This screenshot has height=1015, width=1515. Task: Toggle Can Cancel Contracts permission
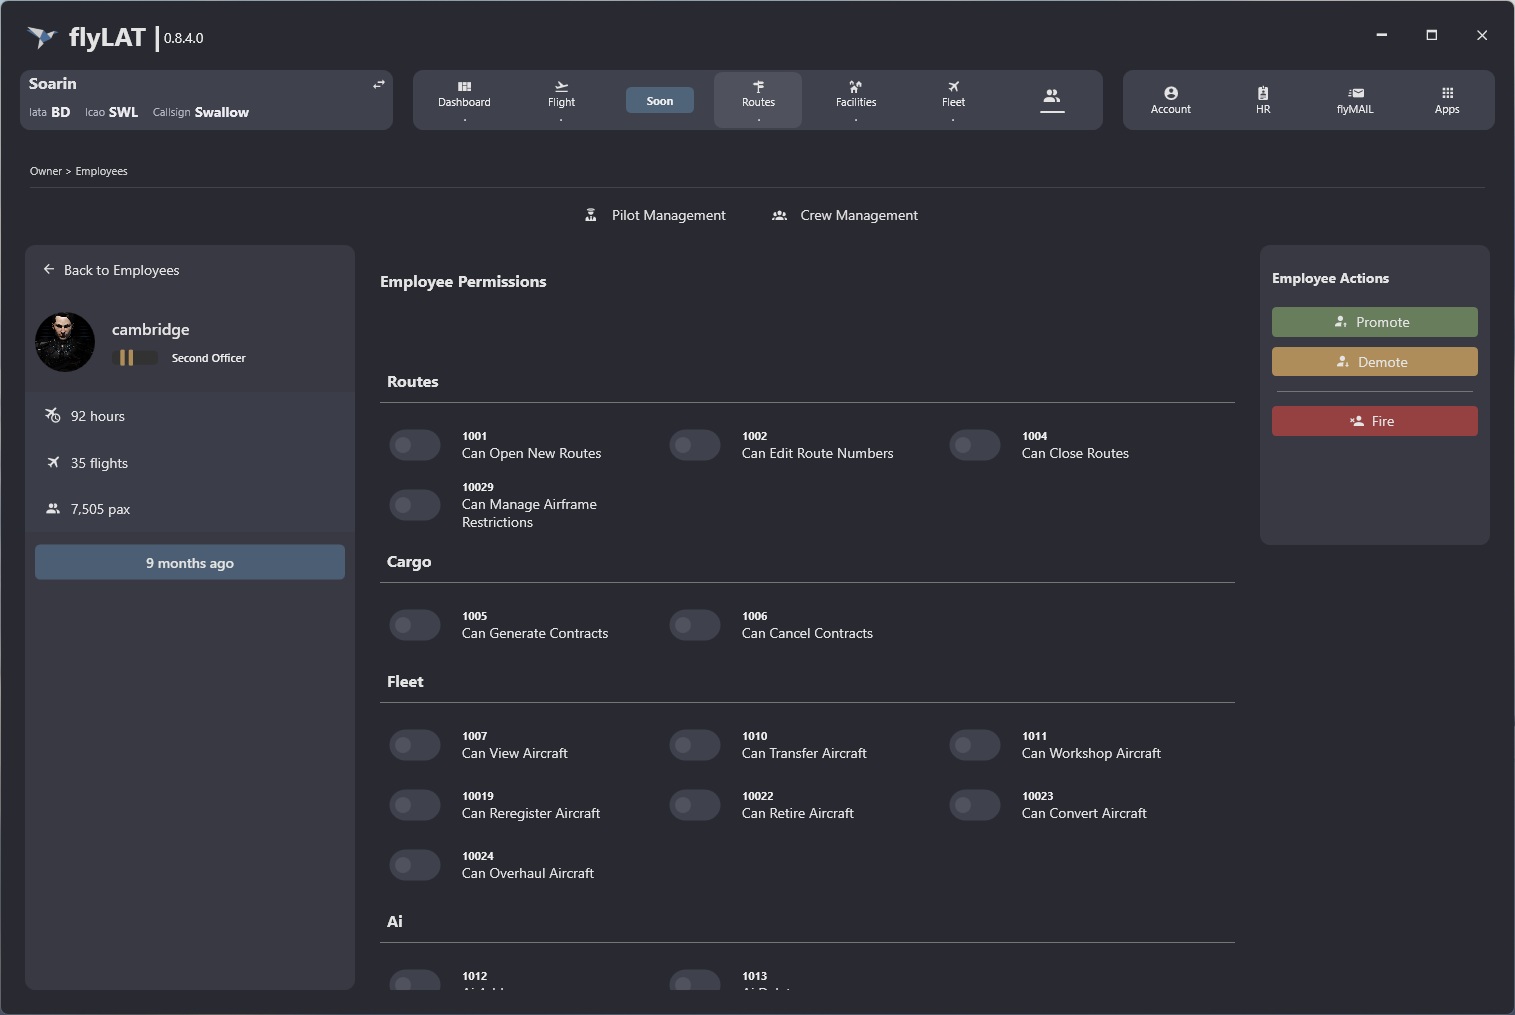click(695, 625)
